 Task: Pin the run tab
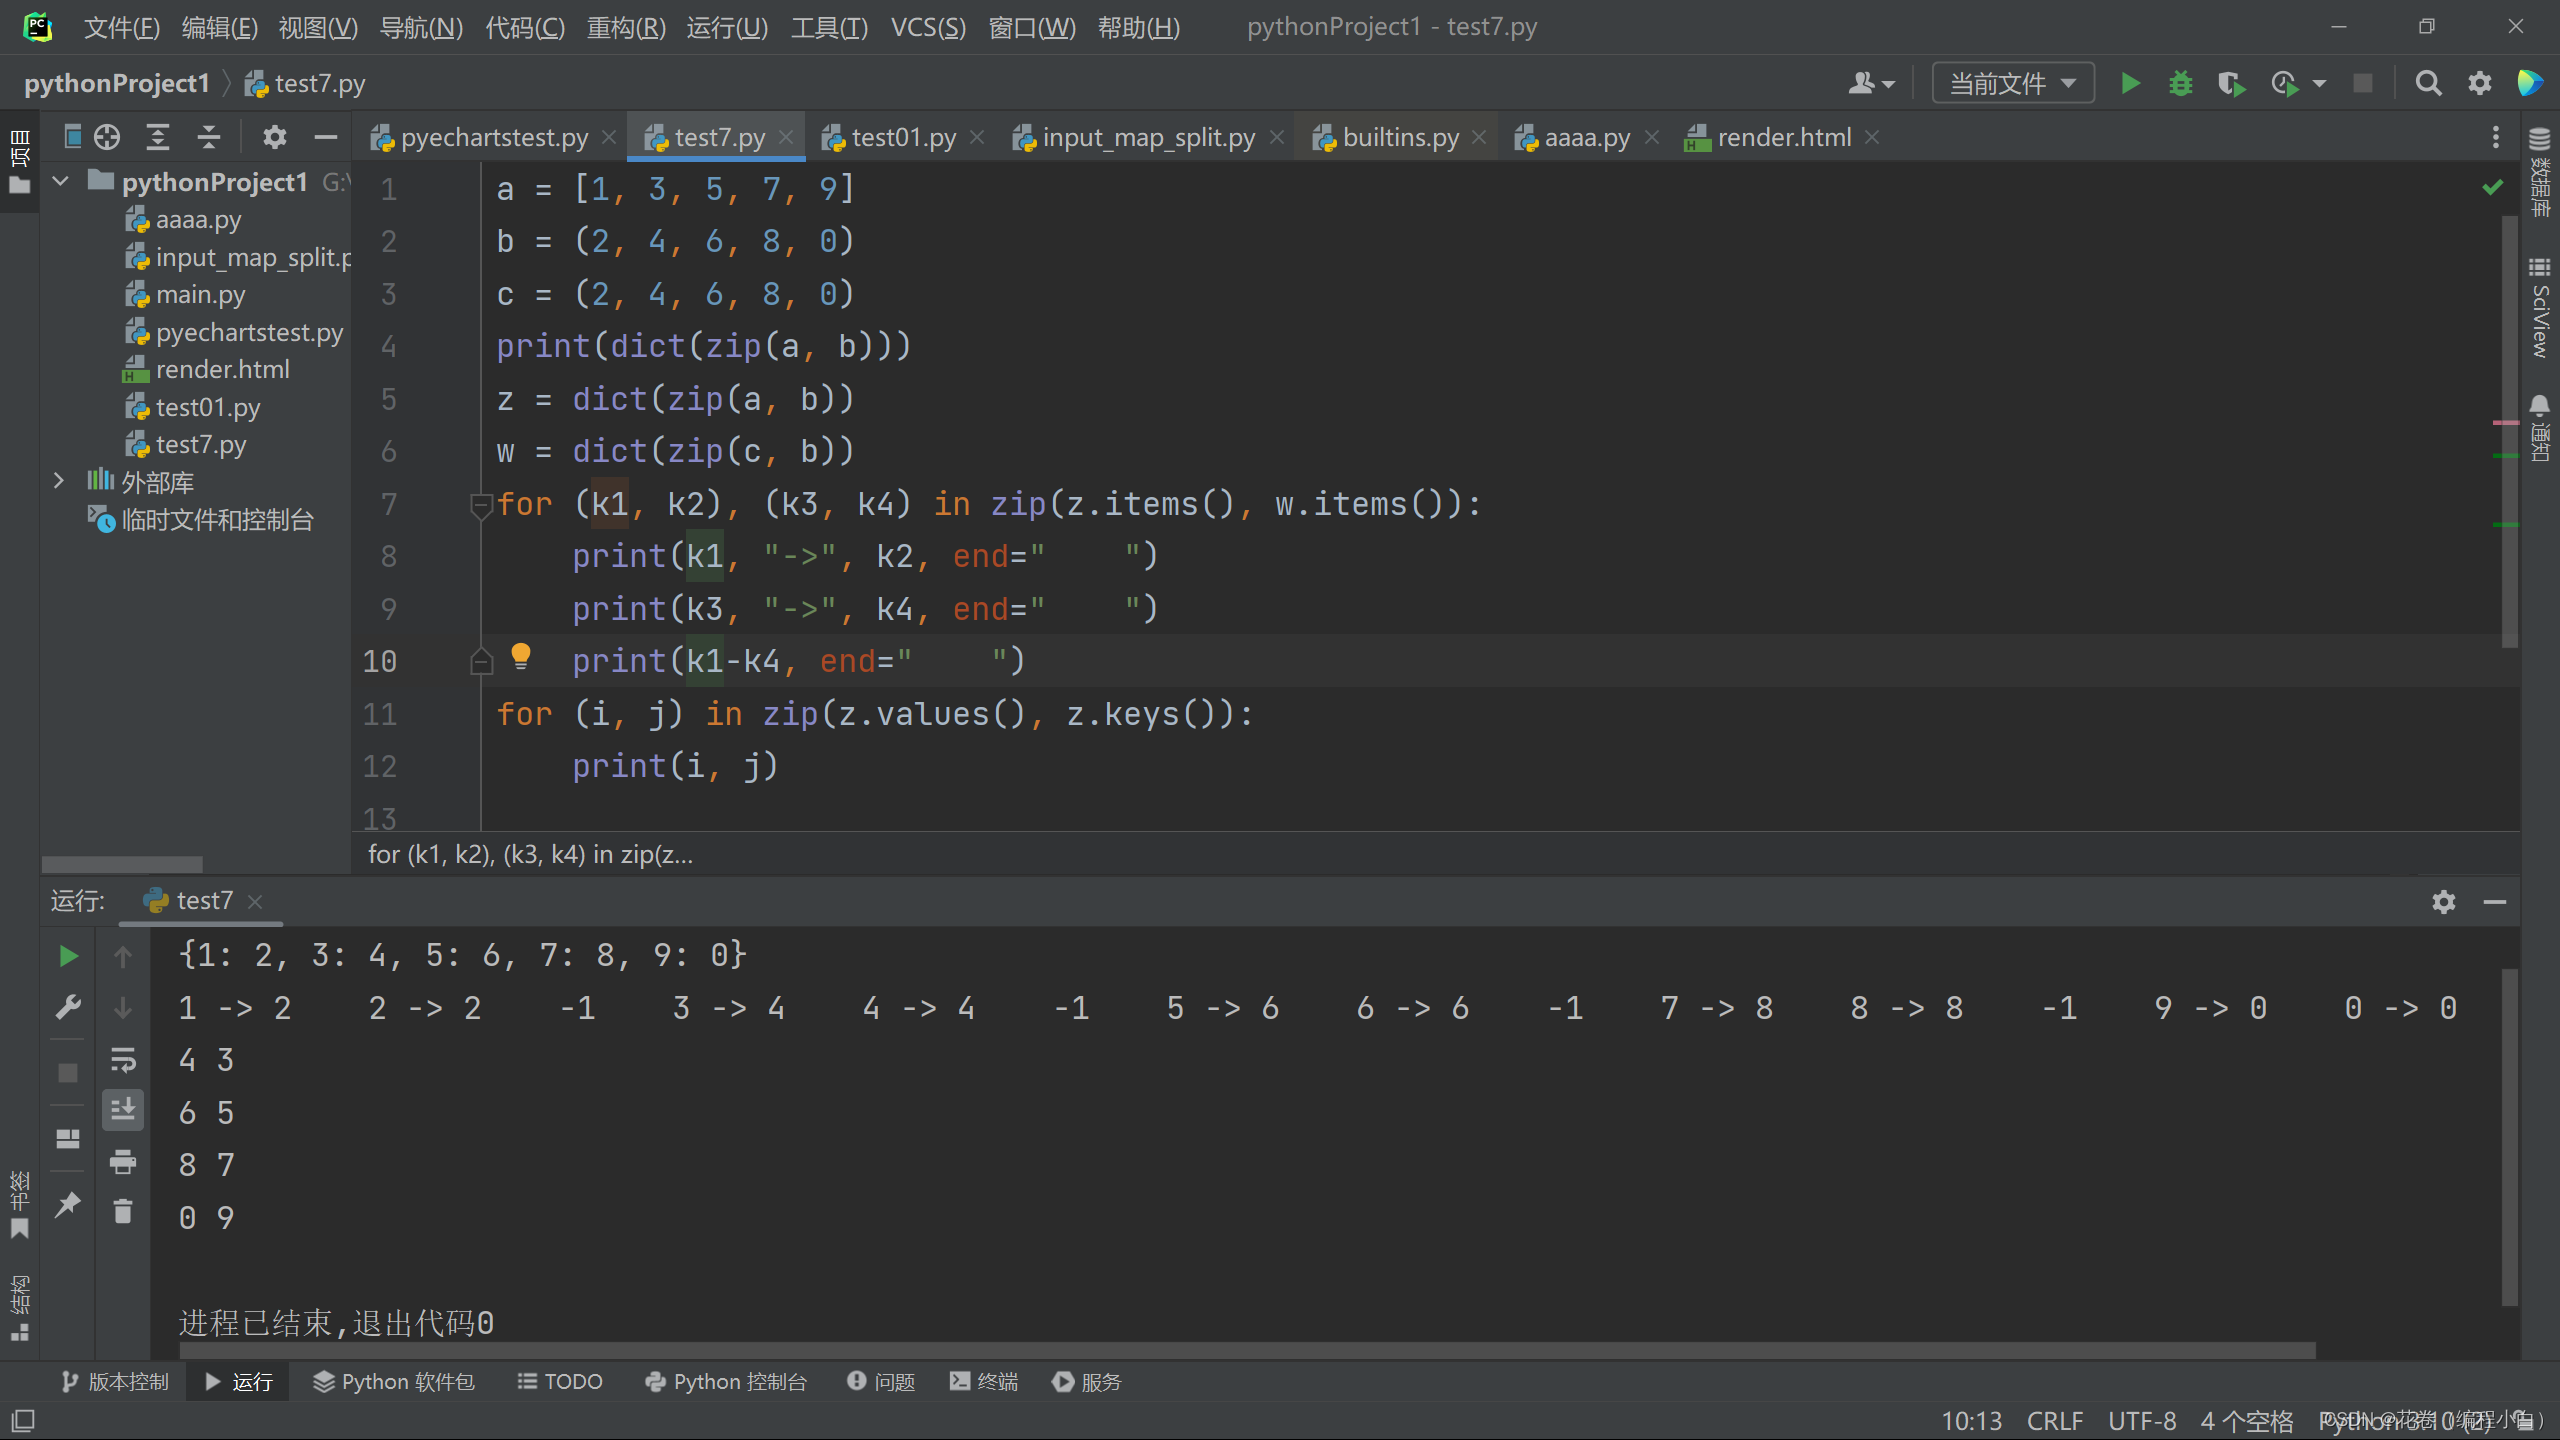pyautogui.click(x=68, y=1204)
